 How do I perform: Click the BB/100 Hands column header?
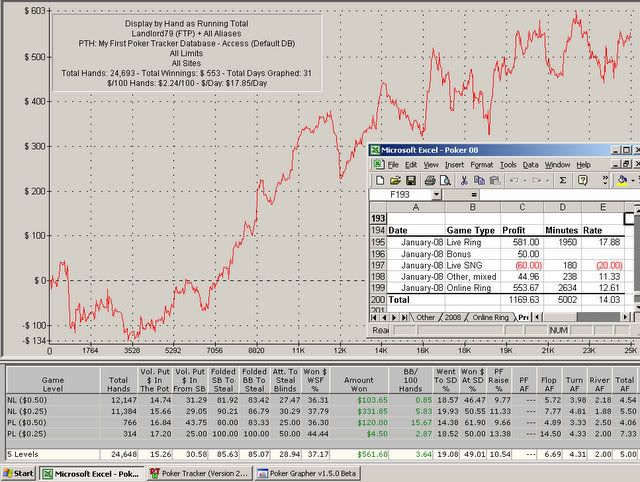[x=410, y=380]
